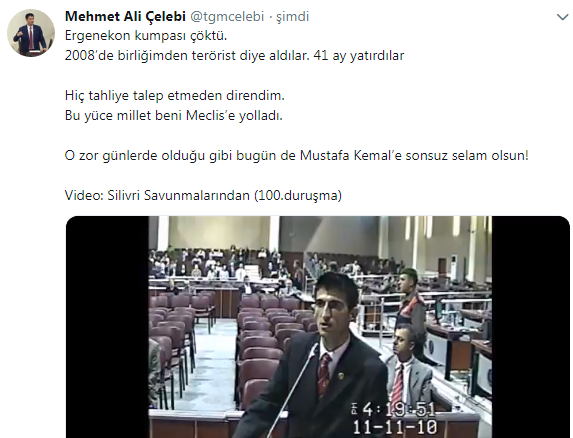Click the 11-11-10 date stamp on video
The height and width of the screenshot is (438, 573).
click(395, 426)
